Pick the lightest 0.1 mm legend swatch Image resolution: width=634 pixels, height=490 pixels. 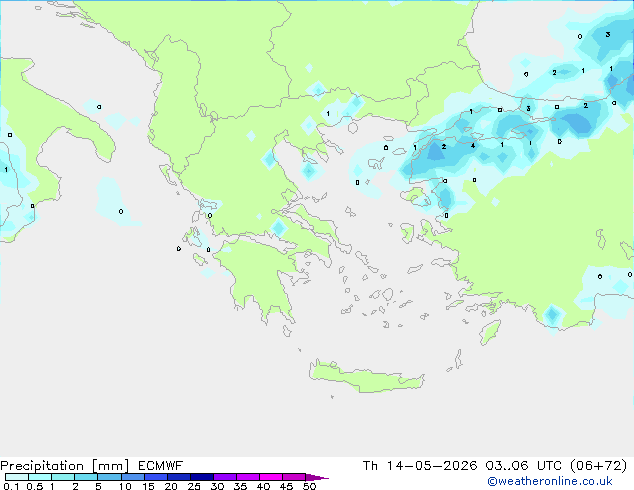tap(17, 477)
